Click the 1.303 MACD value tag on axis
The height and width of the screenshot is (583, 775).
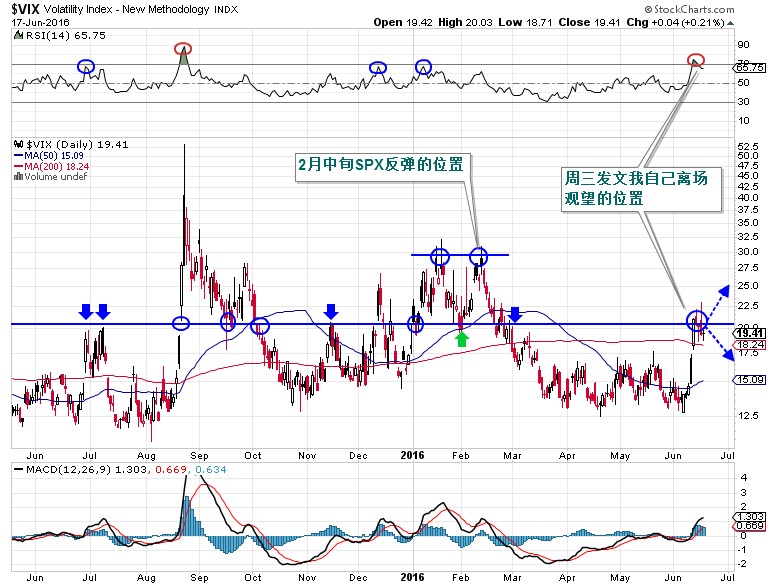[750, 517]
